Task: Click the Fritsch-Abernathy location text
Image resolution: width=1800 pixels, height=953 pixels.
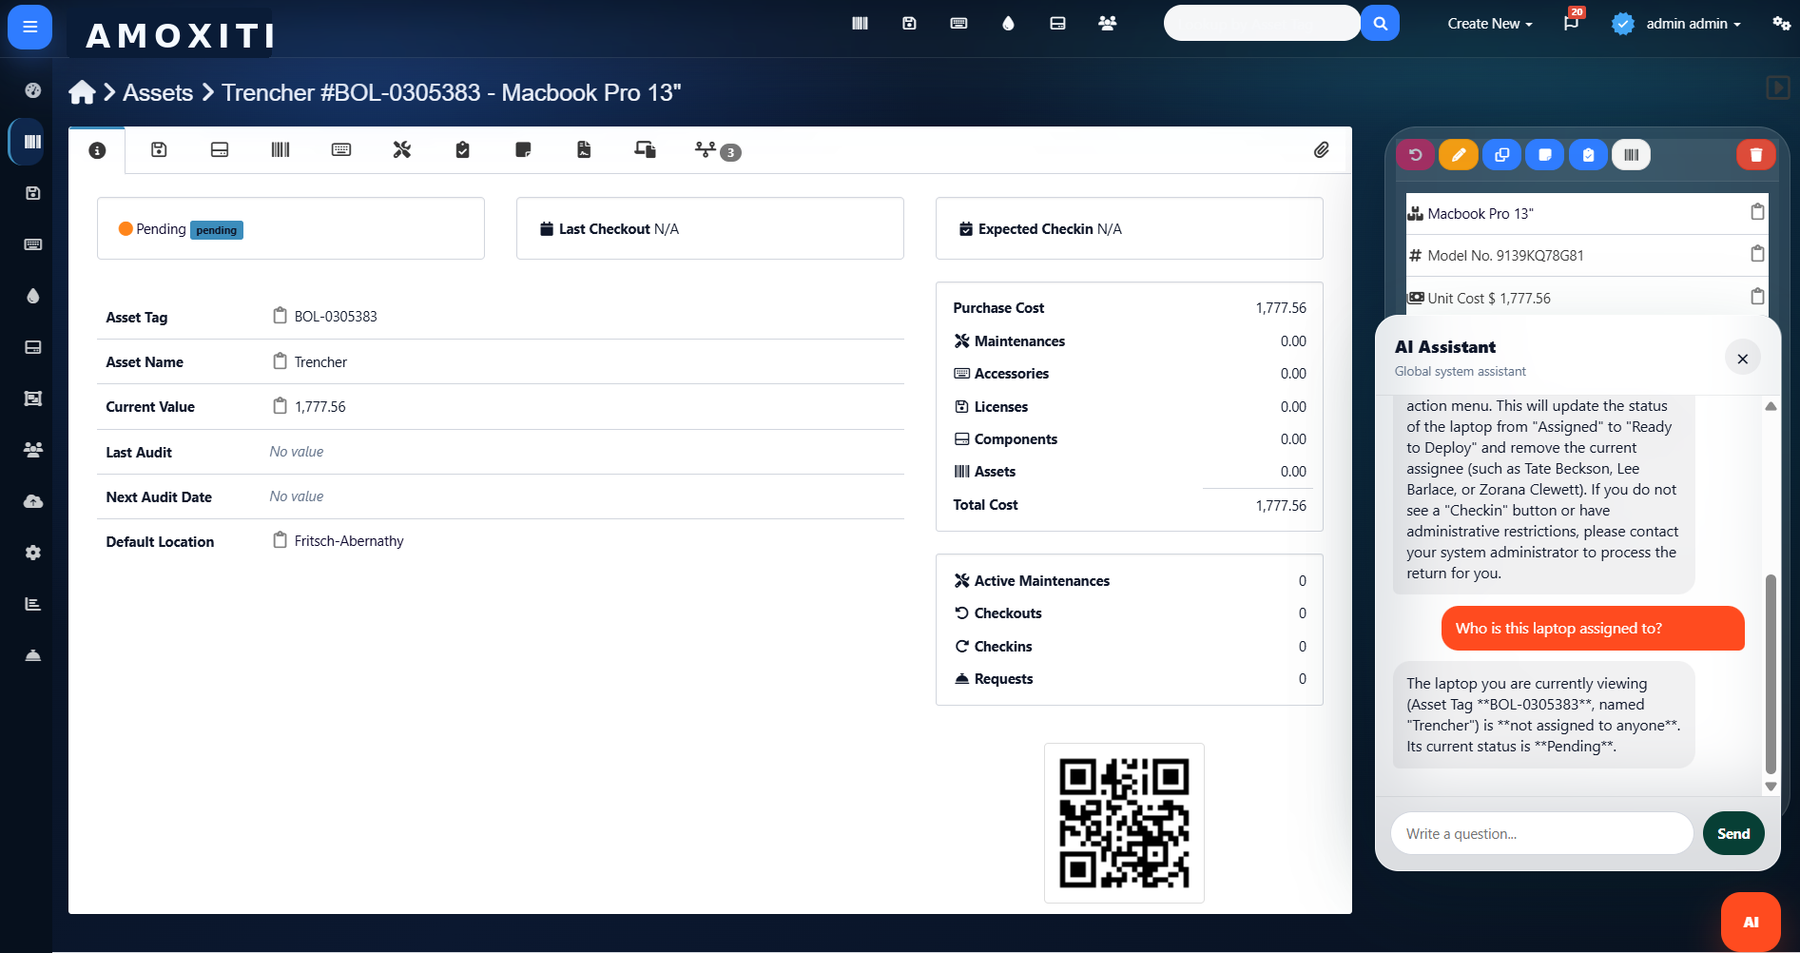Action: [x=349, y=541]
